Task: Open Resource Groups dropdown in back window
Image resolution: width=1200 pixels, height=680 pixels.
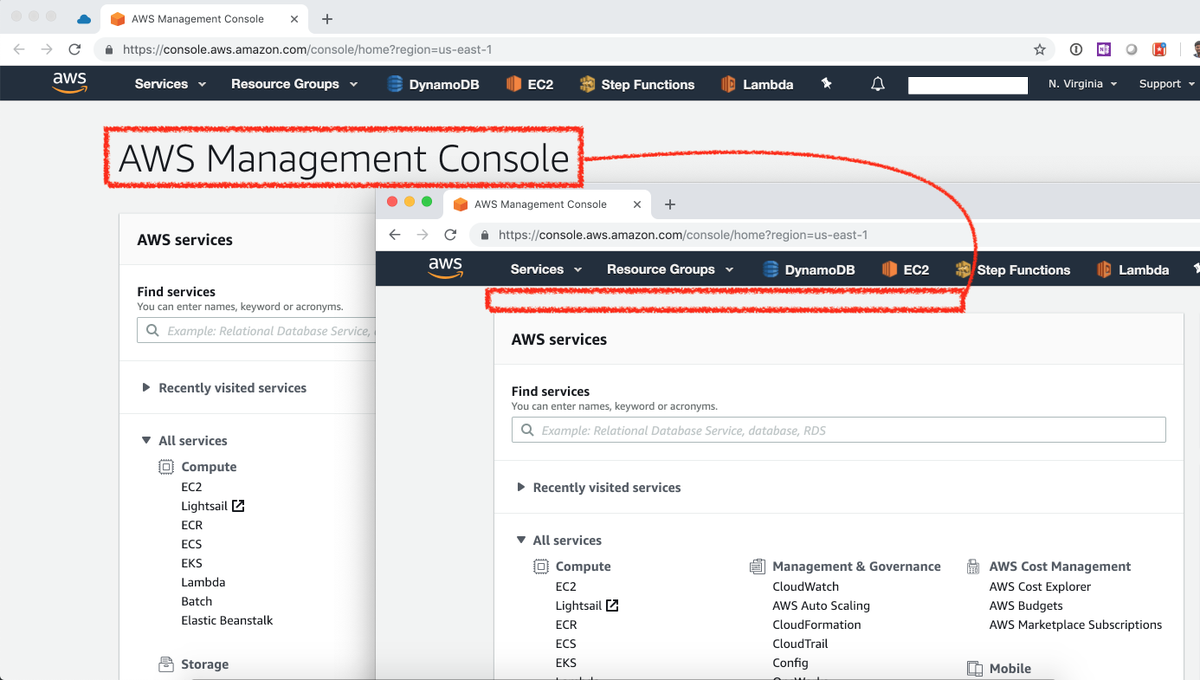Action: pos(294,84)
